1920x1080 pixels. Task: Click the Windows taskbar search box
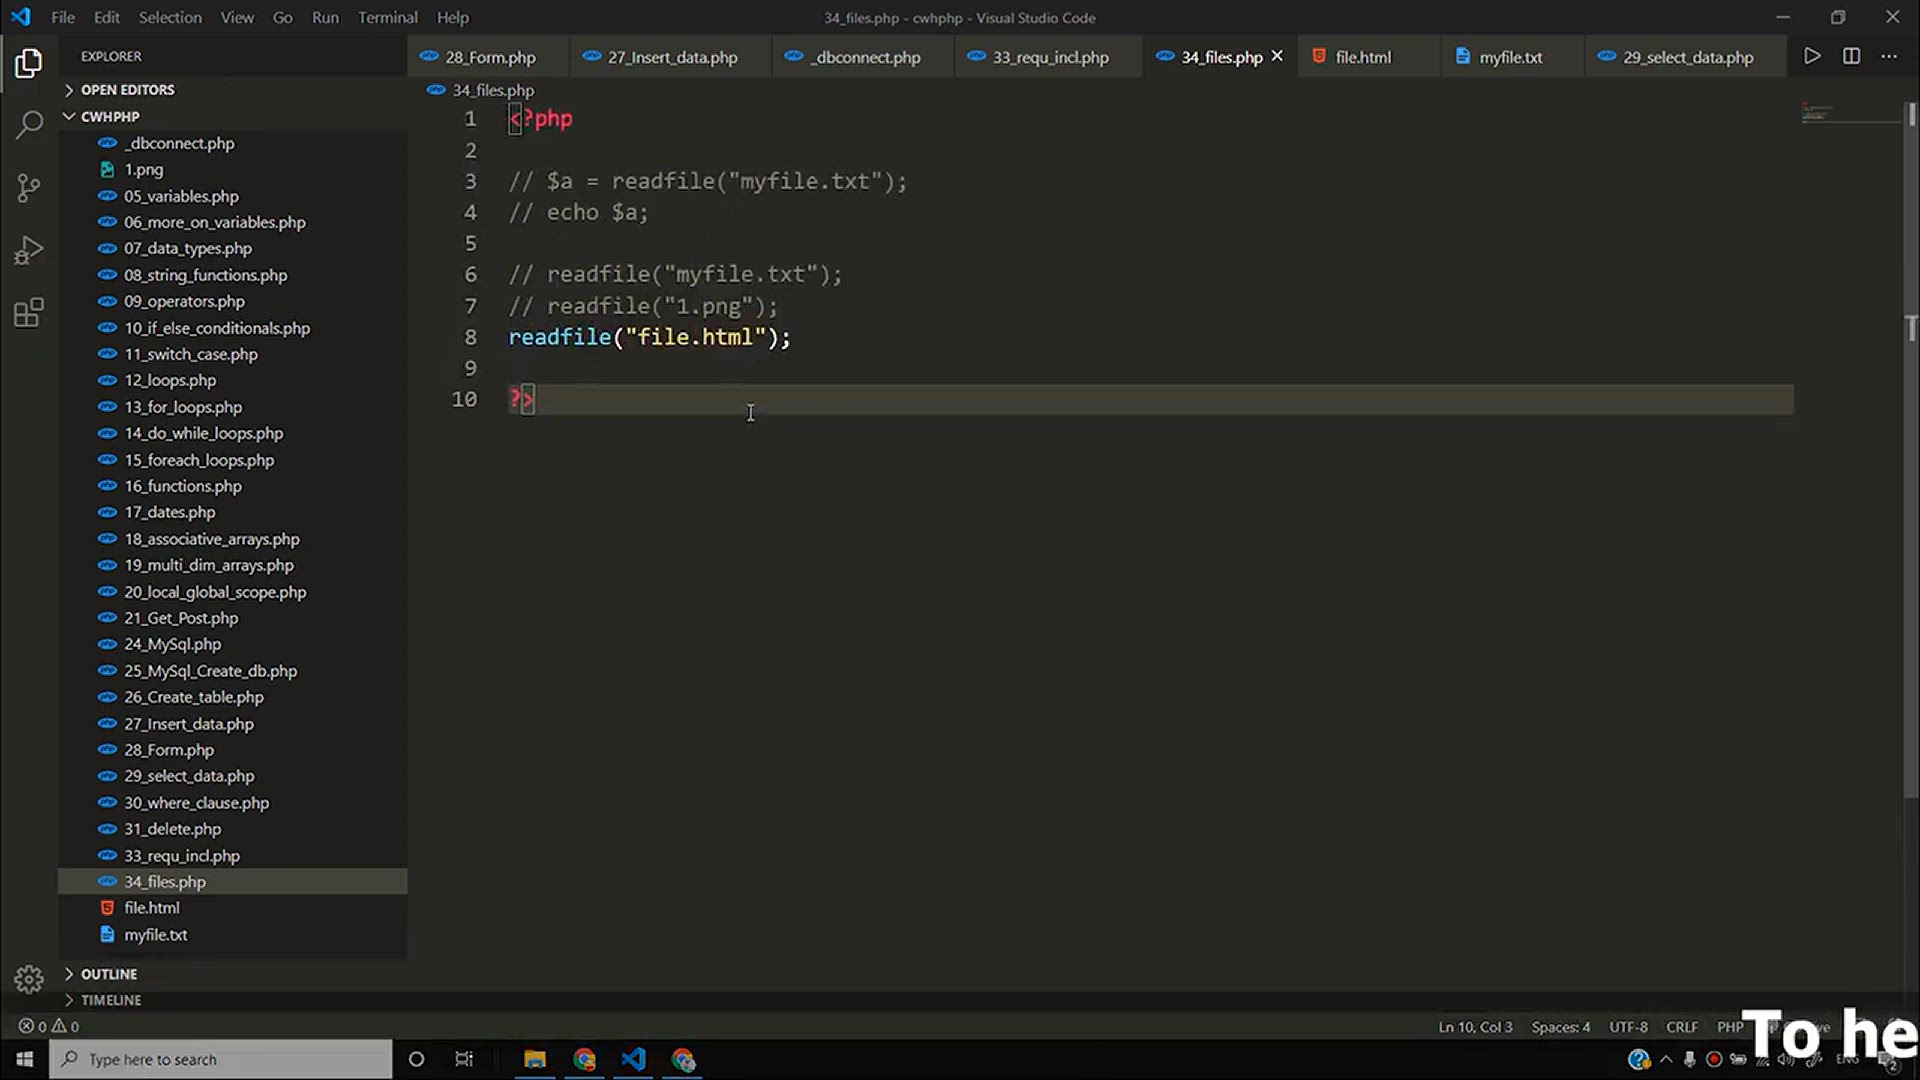click(x=221, y=1059)
